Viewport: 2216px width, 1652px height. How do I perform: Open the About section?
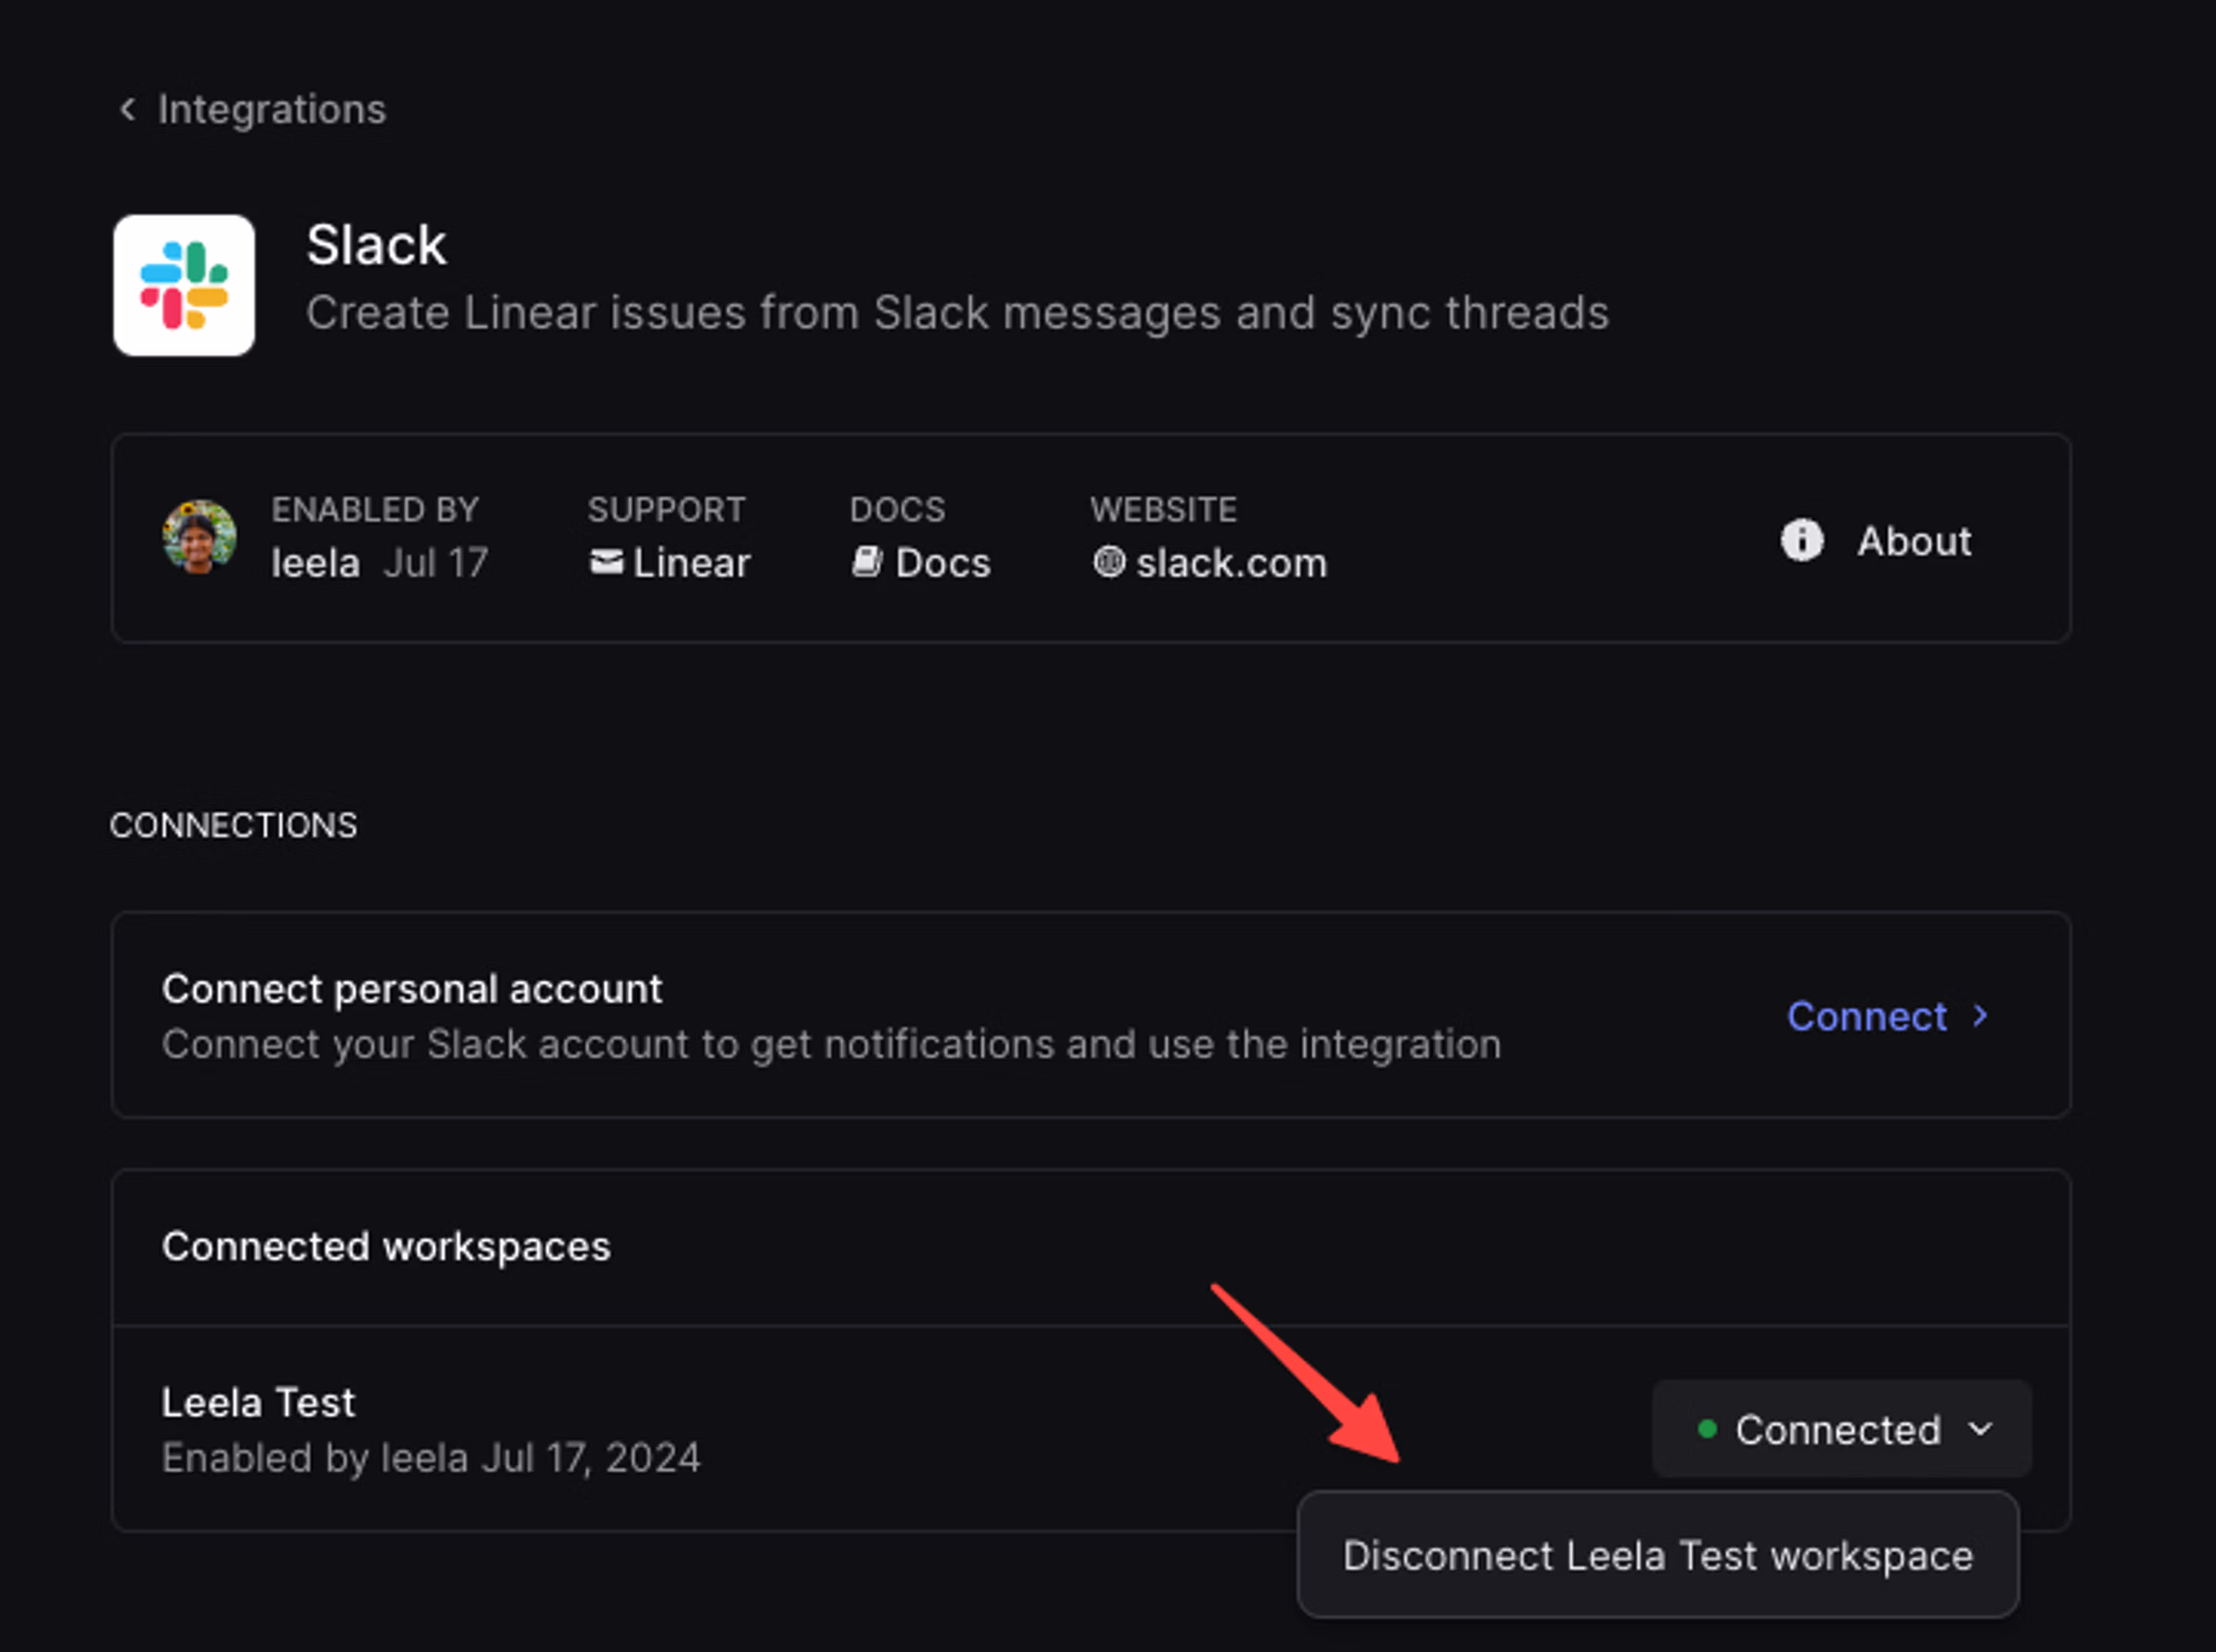point(1876,541)
